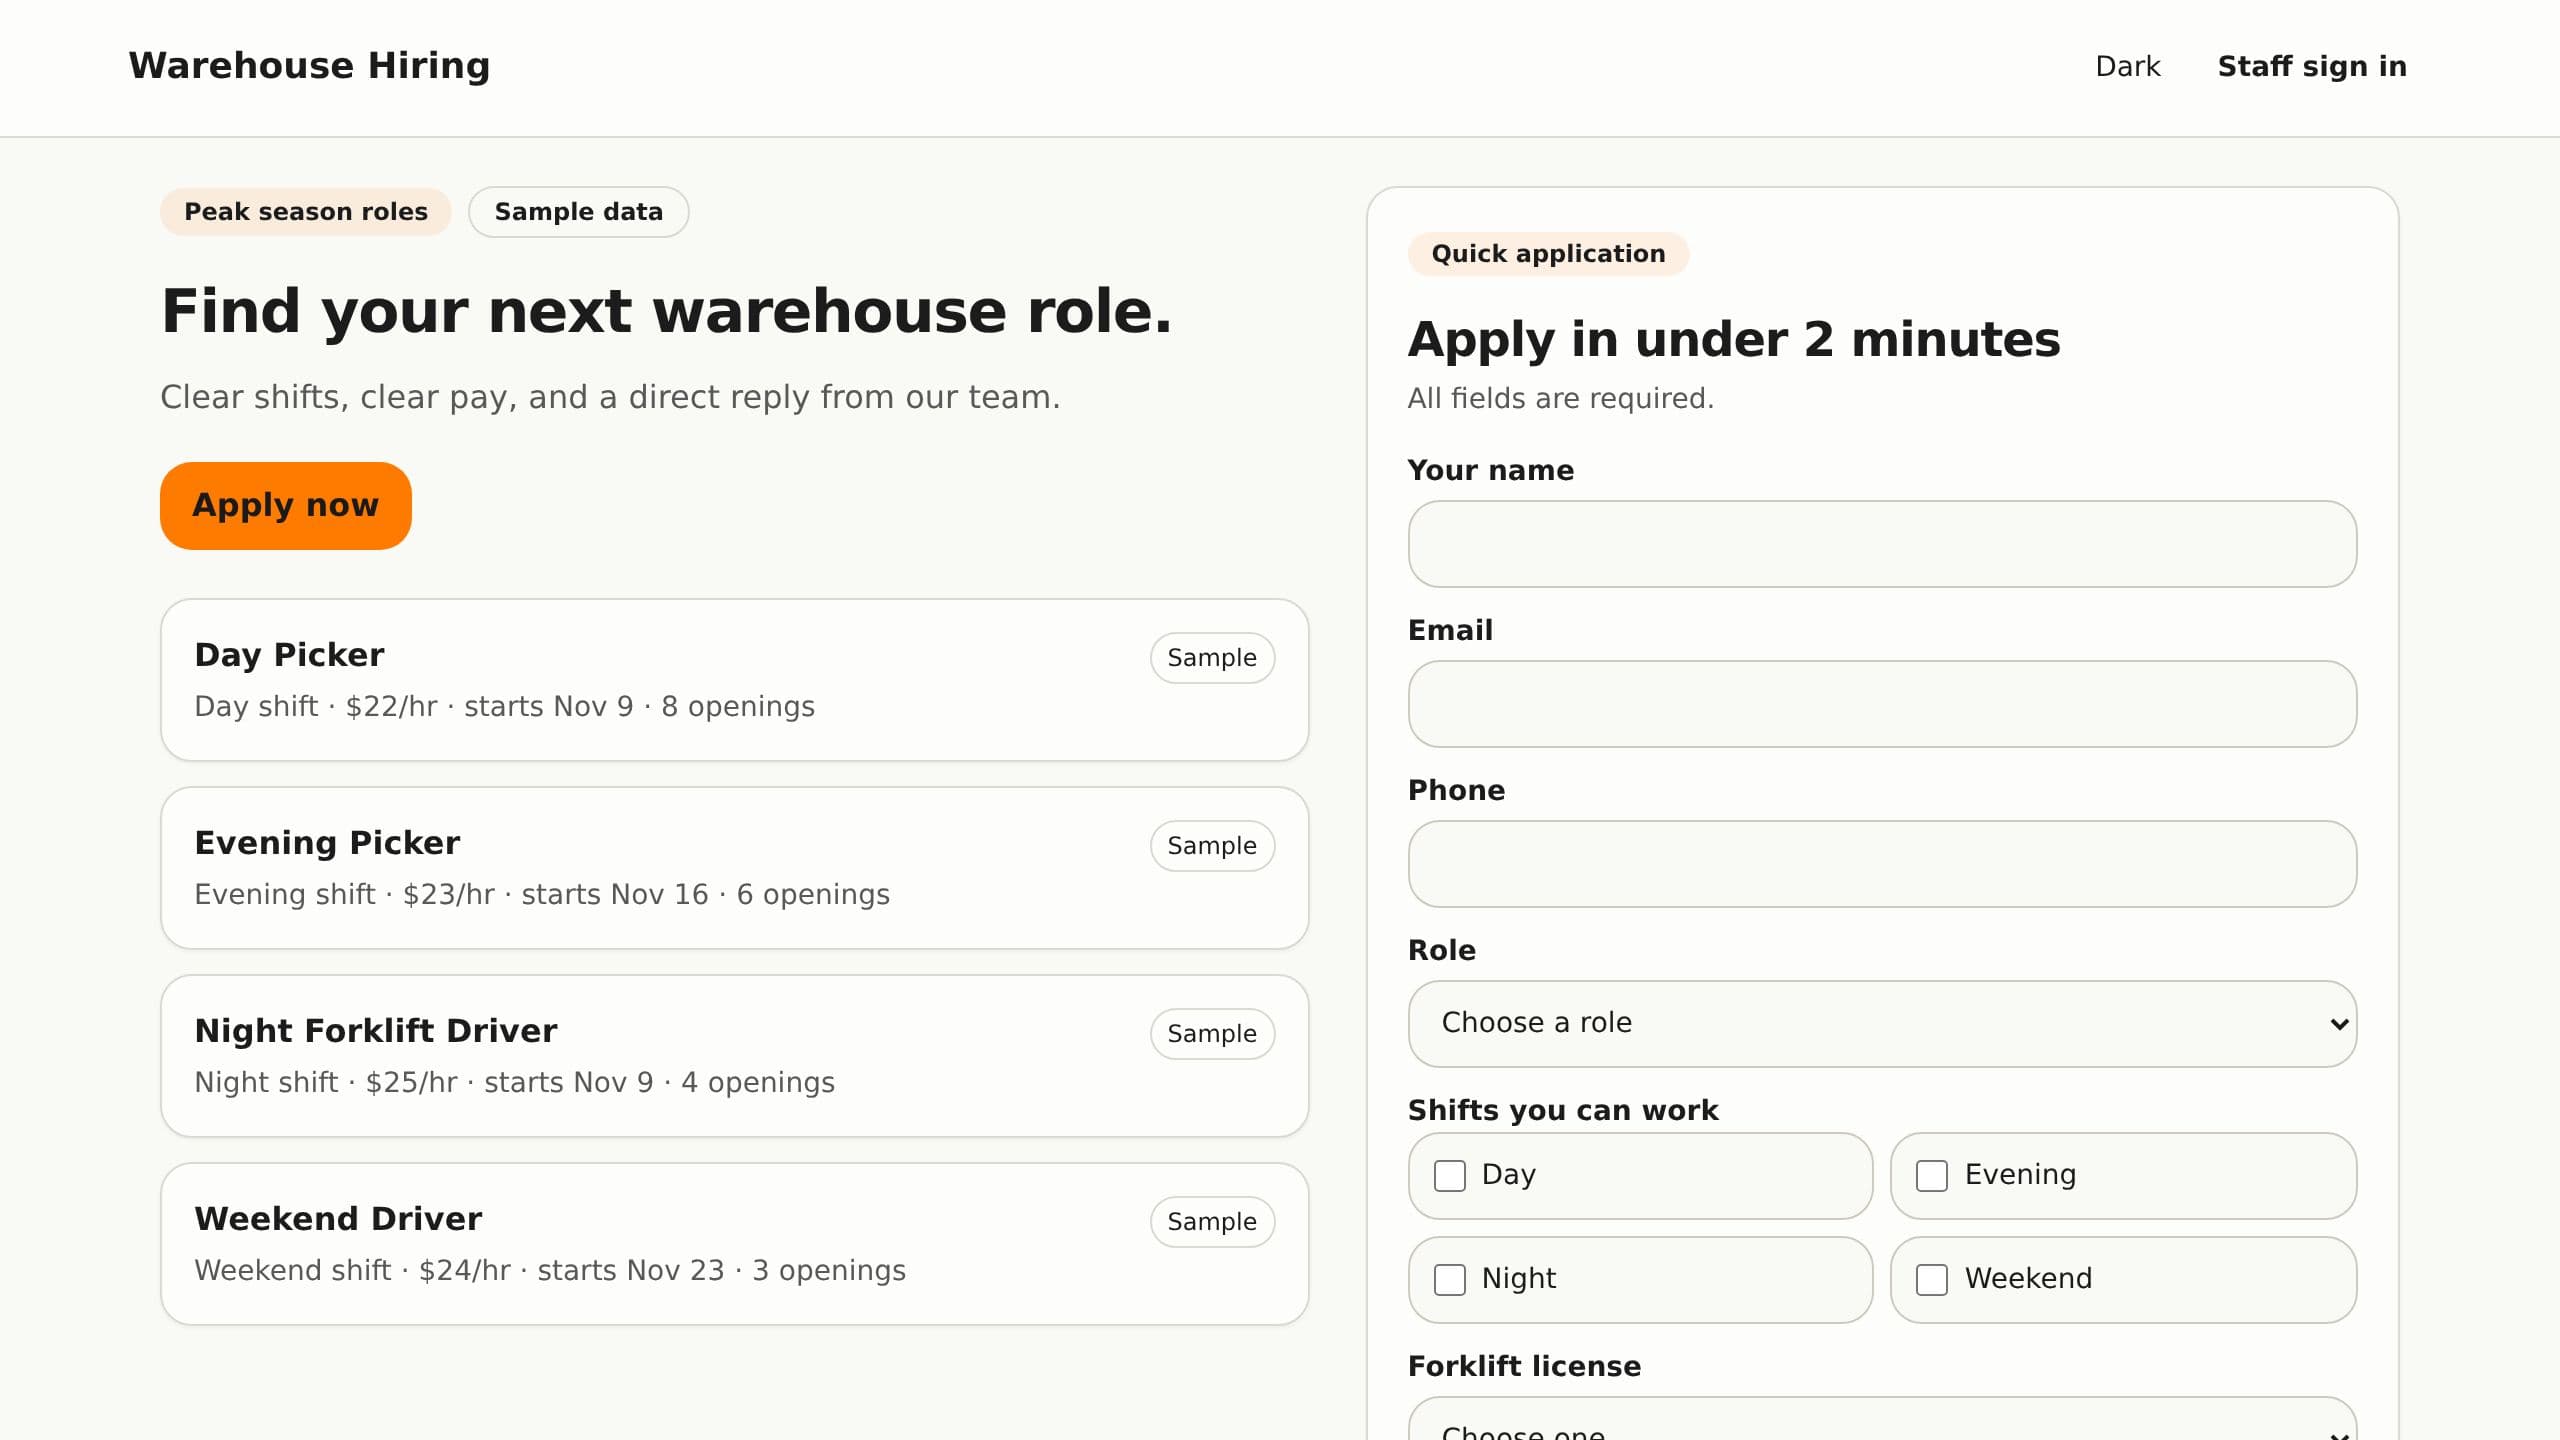Click the 'Shifts you can work' label

pos(1562,1110)
